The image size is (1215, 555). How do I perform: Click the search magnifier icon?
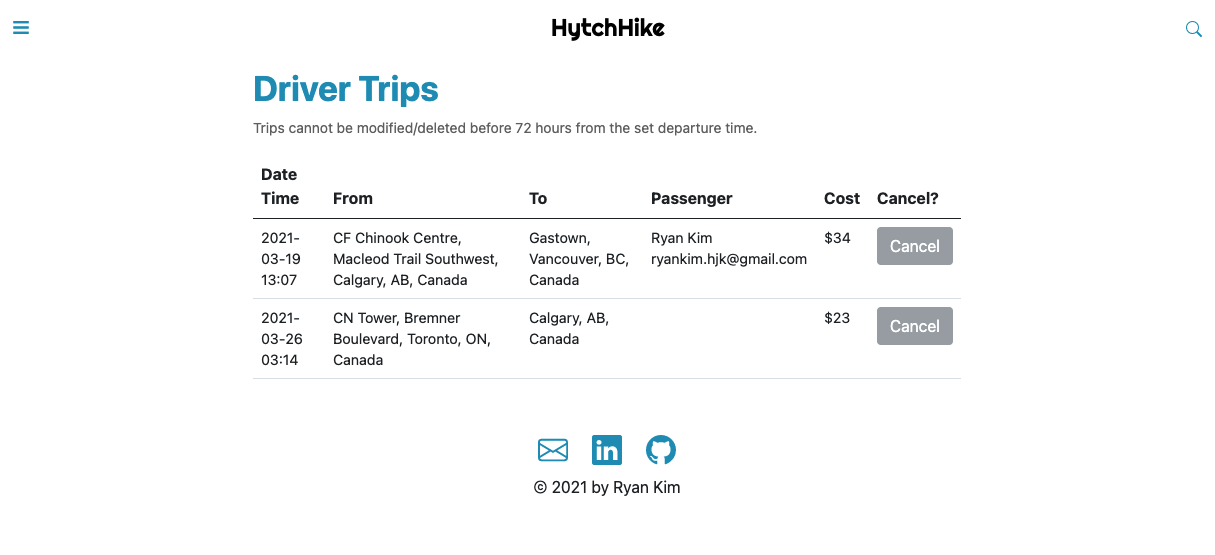coord(1193,29)
